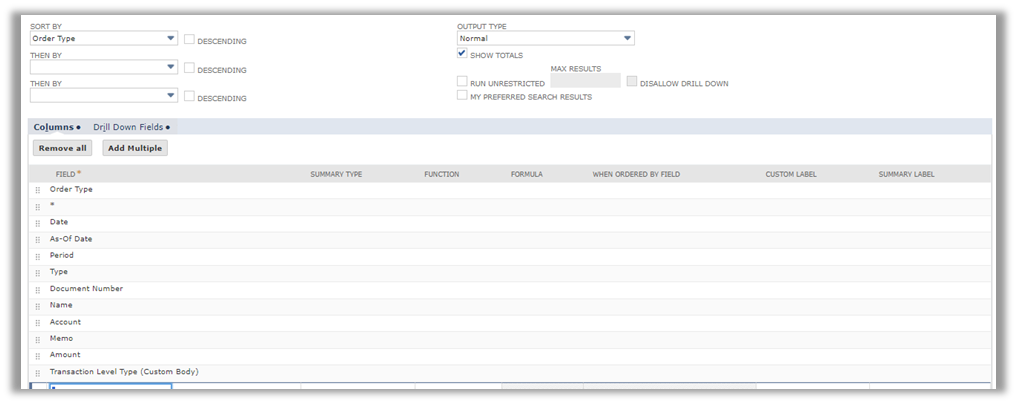
Task: Click the Formula column header
Action: [527, 174]
